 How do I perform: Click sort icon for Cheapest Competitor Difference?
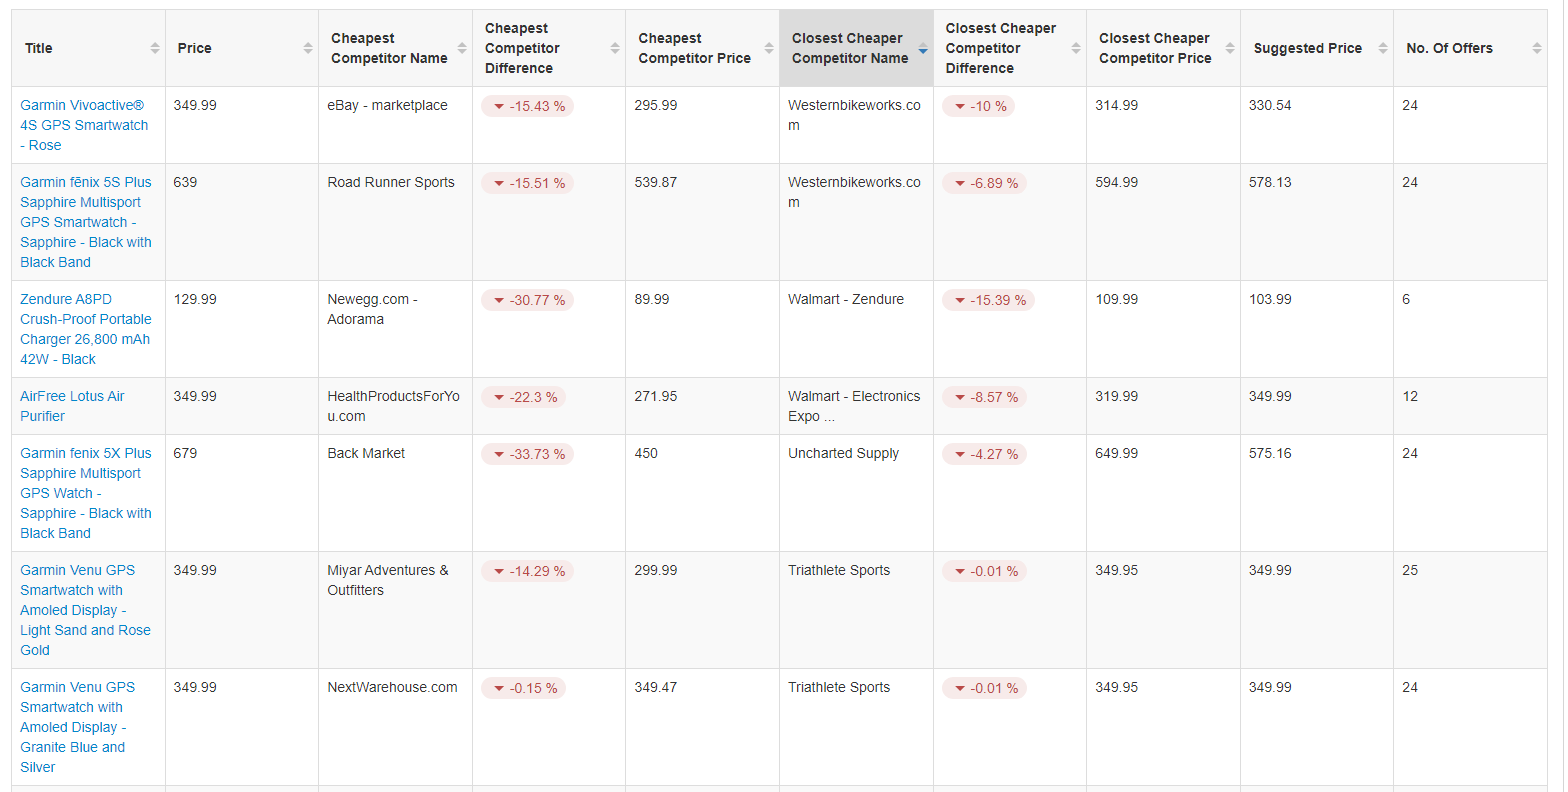(615, 48)
